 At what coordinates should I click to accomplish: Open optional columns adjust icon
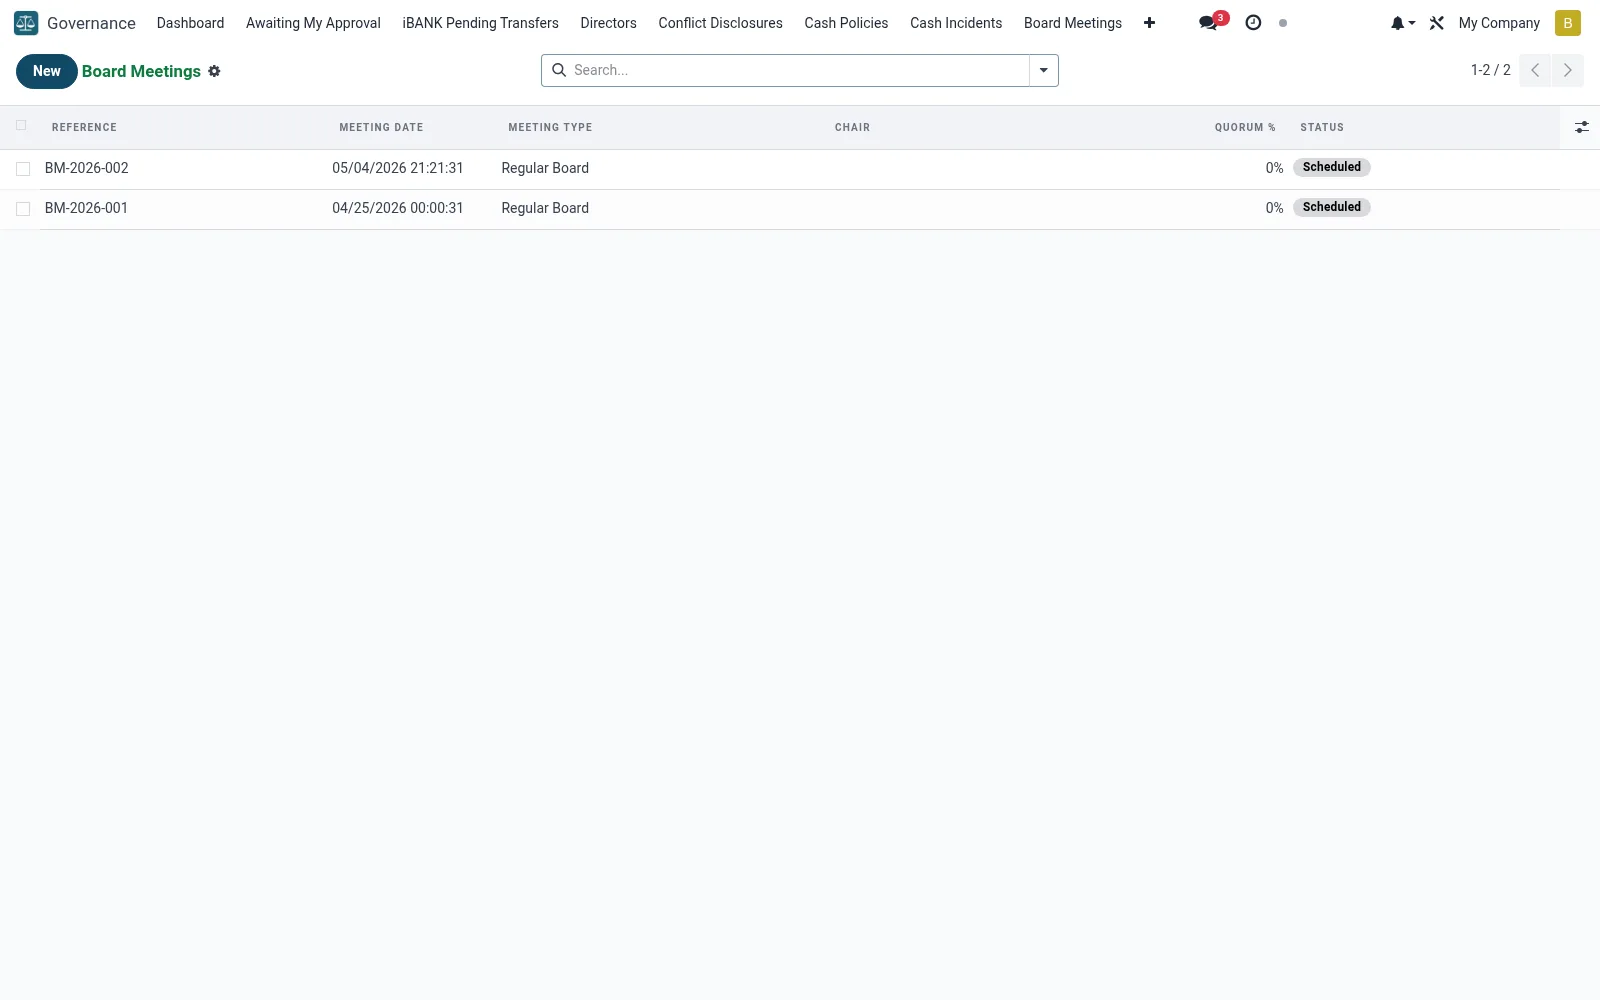pos(1581,127)
